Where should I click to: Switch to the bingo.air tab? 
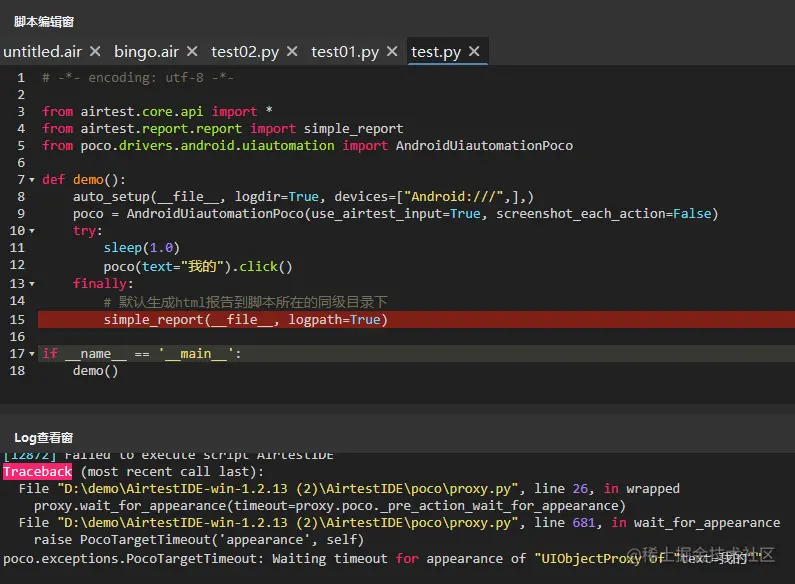[147, 52]
